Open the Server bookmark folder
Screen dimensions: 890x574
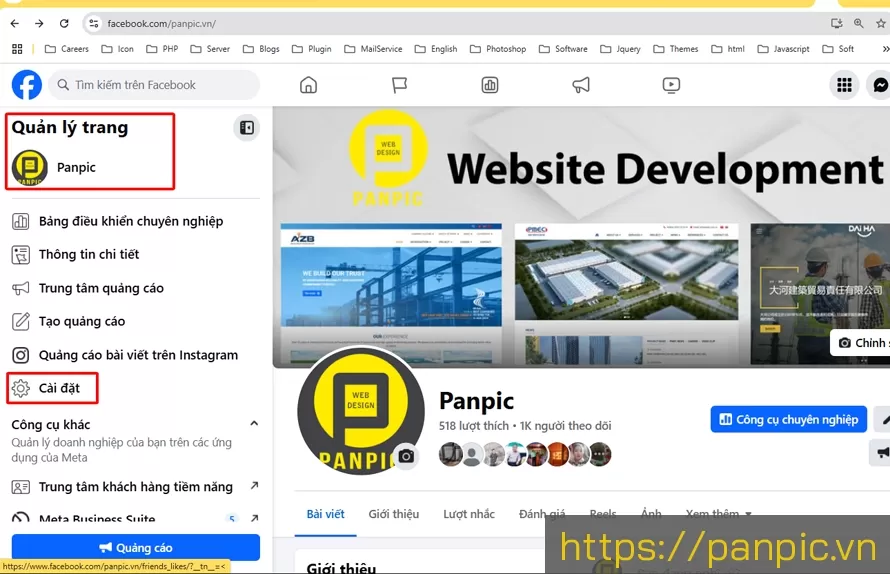pyautogui.click(x=210, y=49)
